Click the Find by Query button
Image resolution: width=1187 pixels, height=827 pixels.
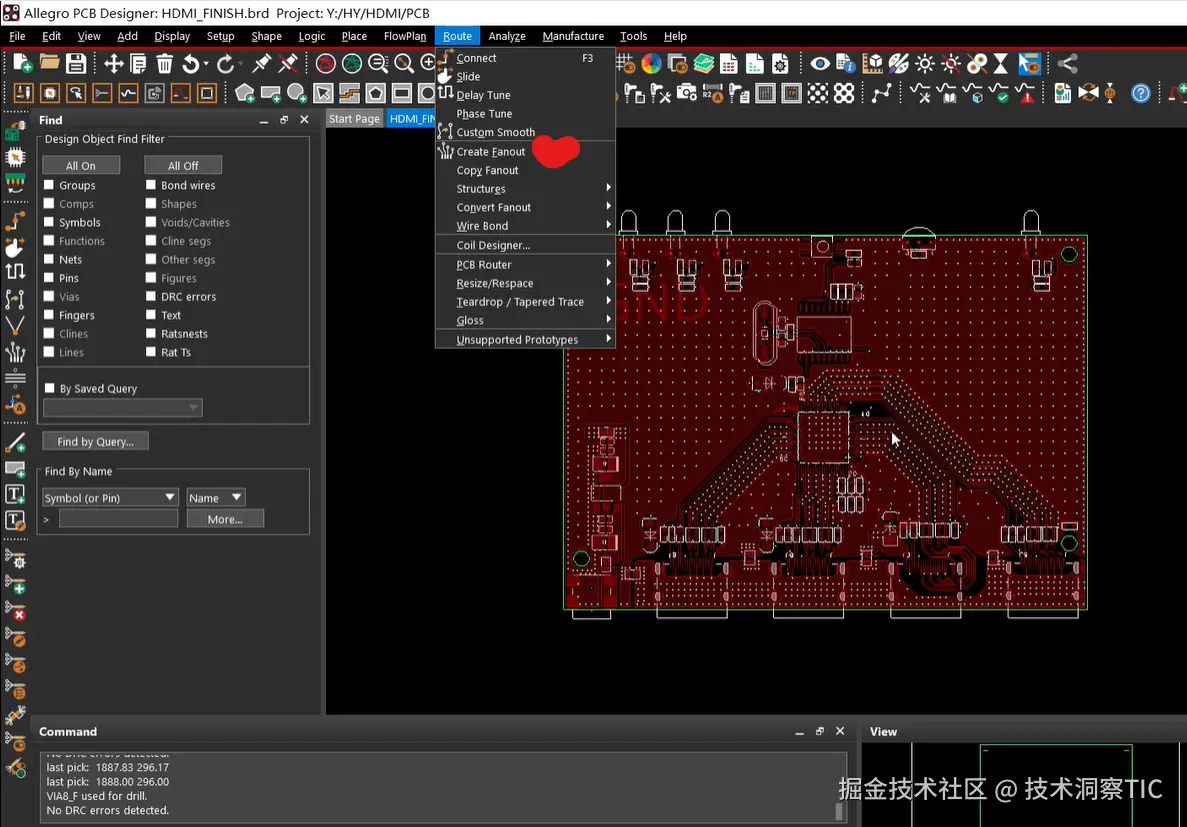[95, 441]
